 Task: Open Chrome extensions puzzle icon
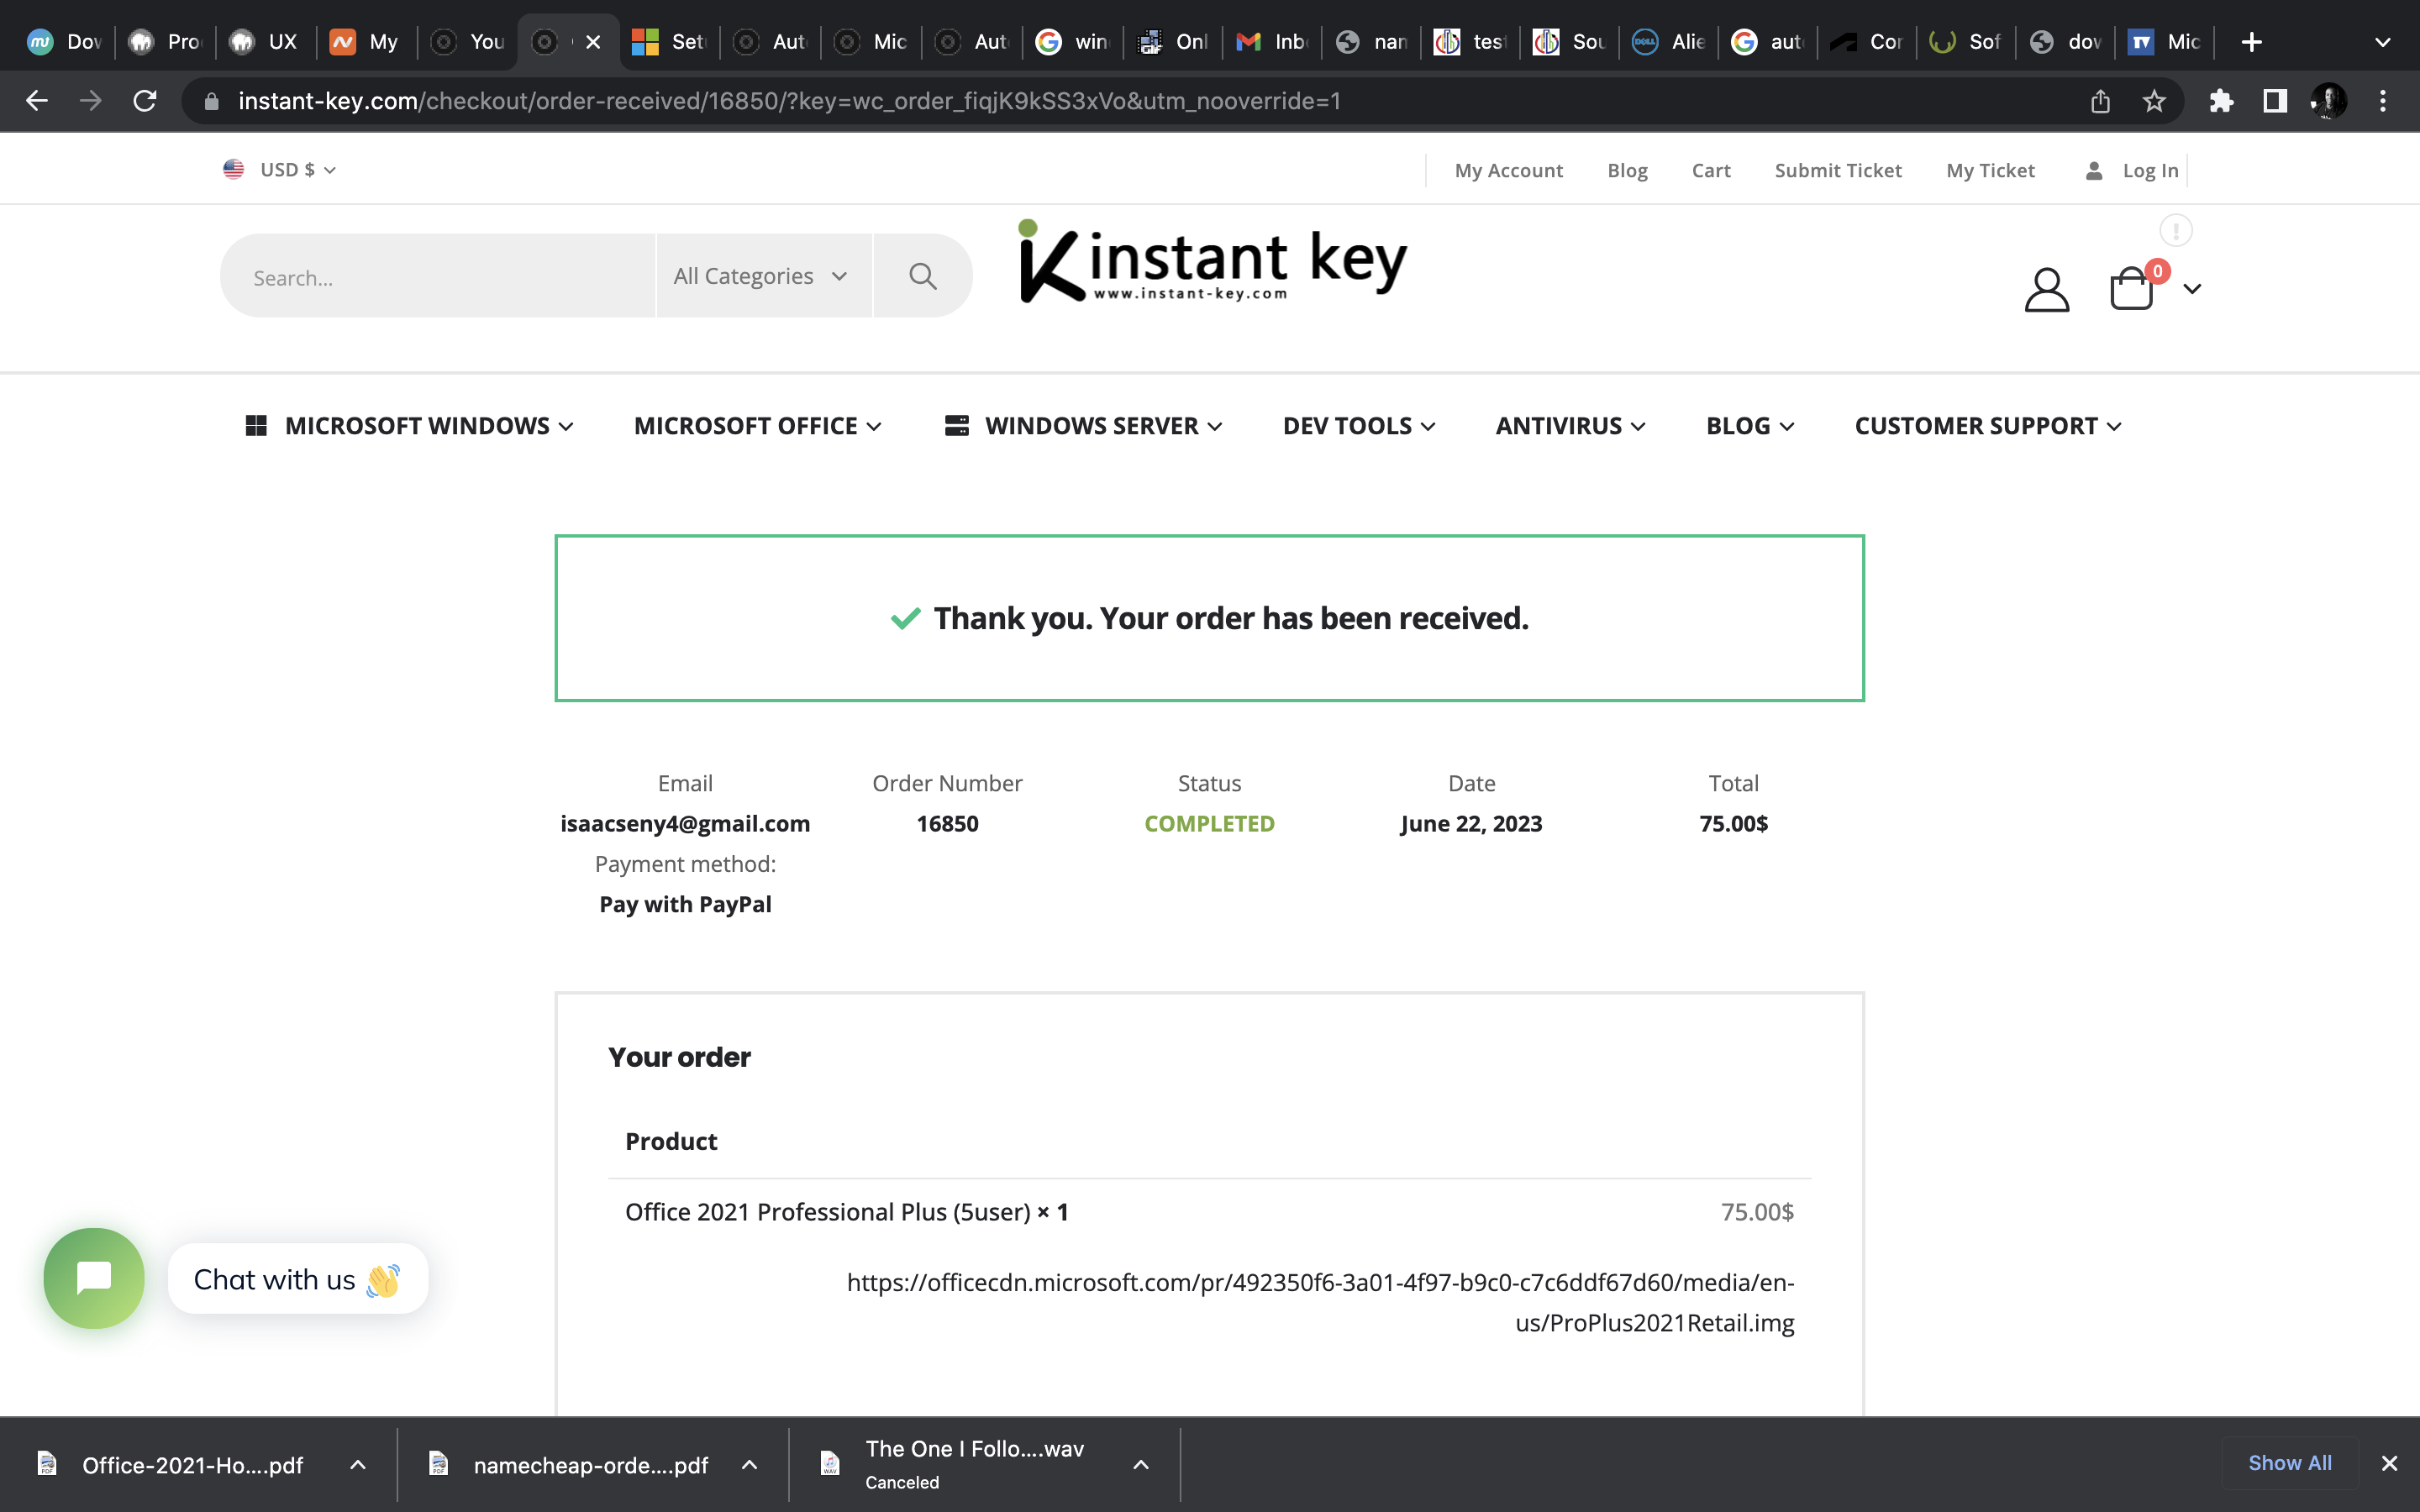point(2221,101)
